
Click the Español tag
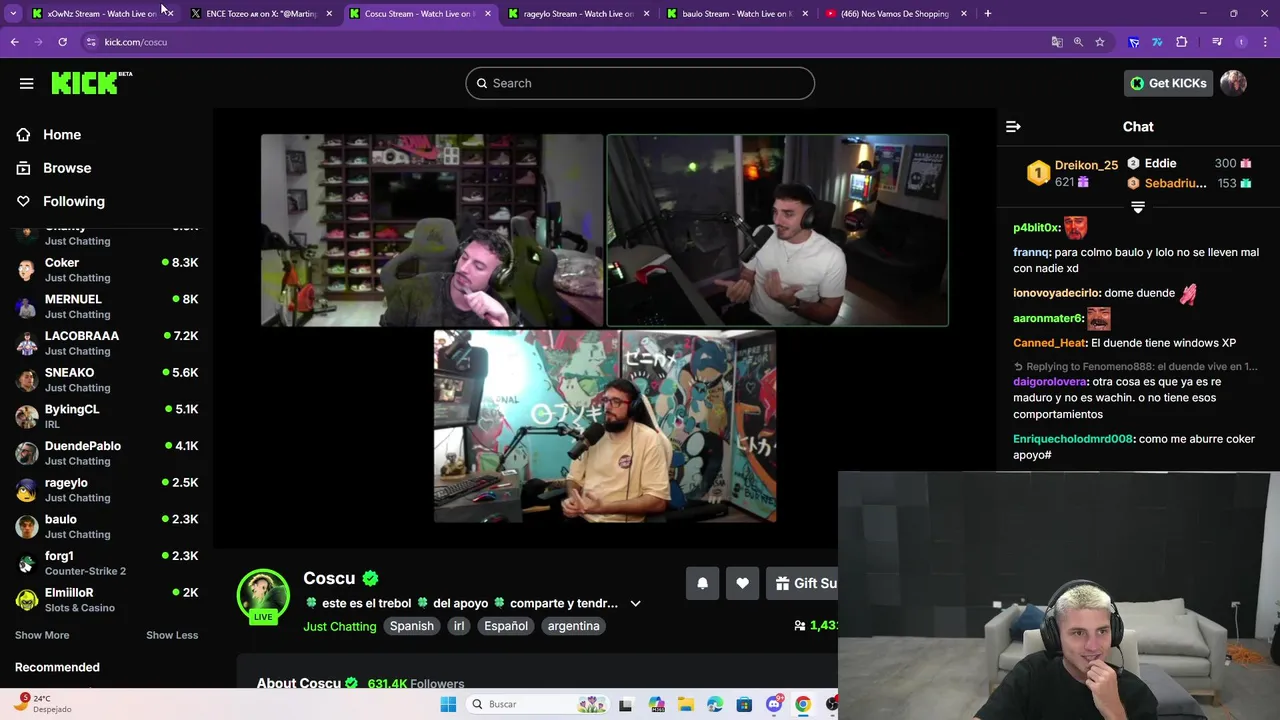506,626
